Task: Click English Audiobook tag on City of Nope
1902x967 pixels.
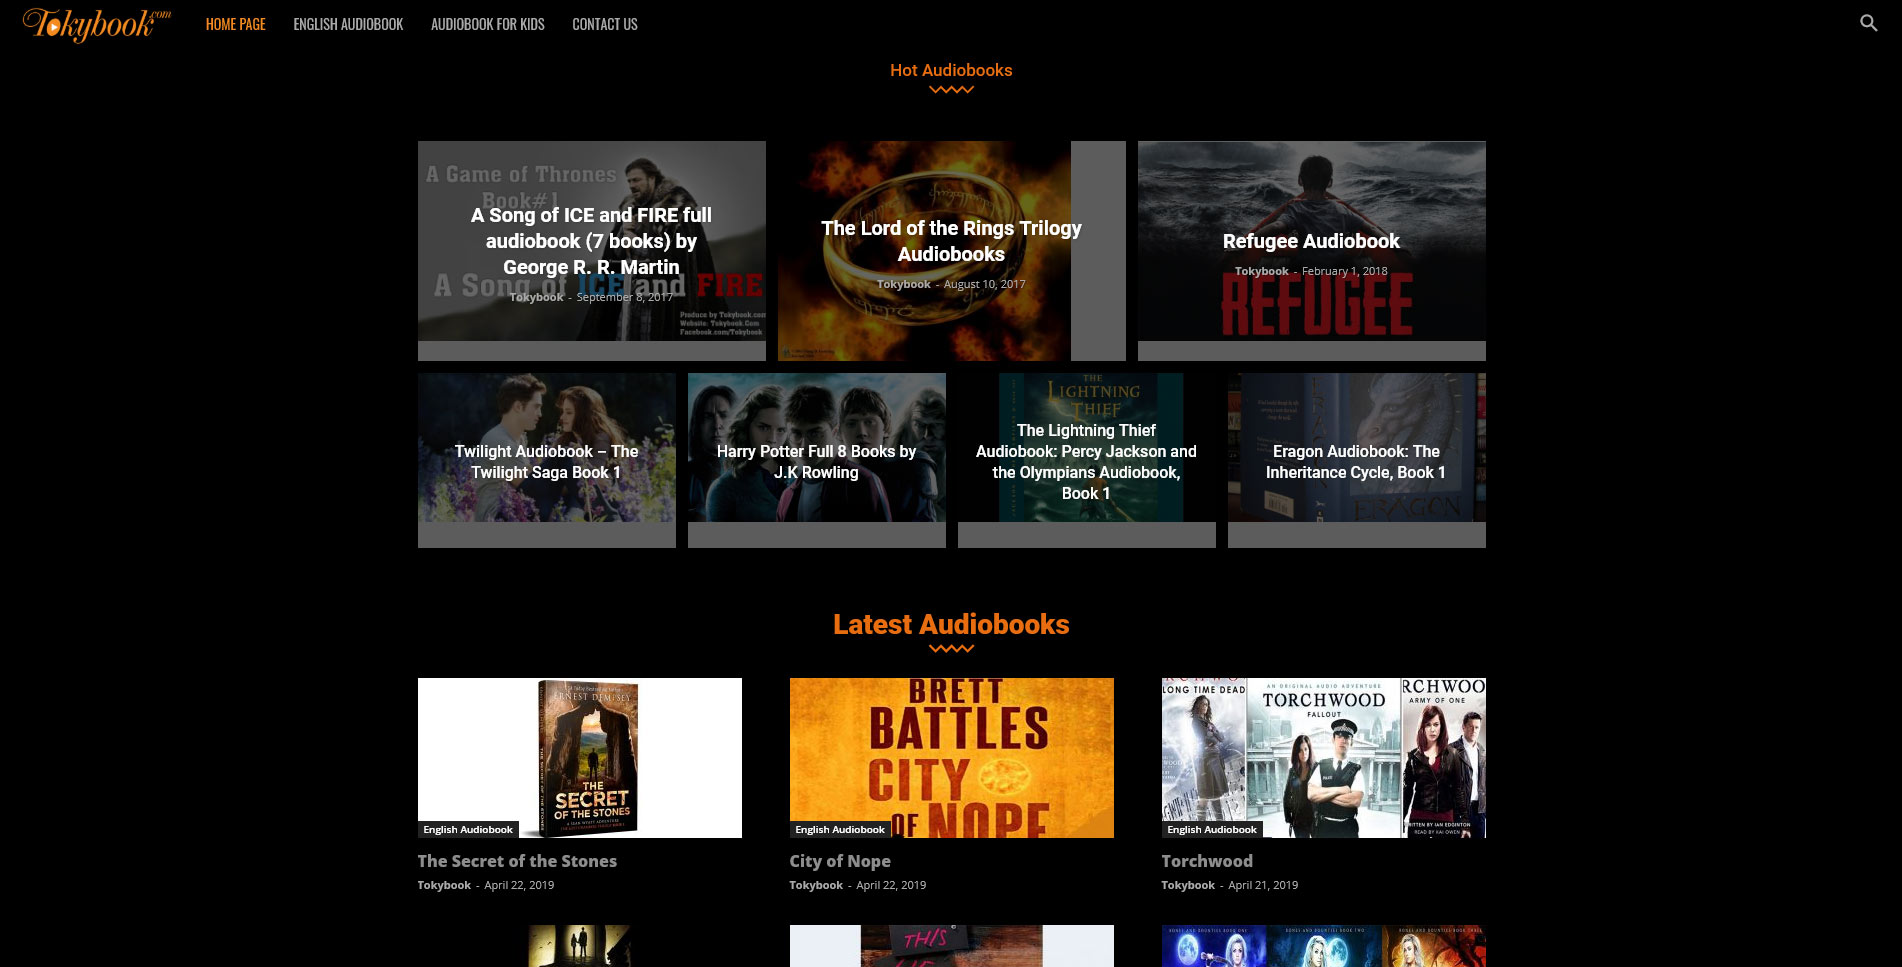Action: pos(840,830)
